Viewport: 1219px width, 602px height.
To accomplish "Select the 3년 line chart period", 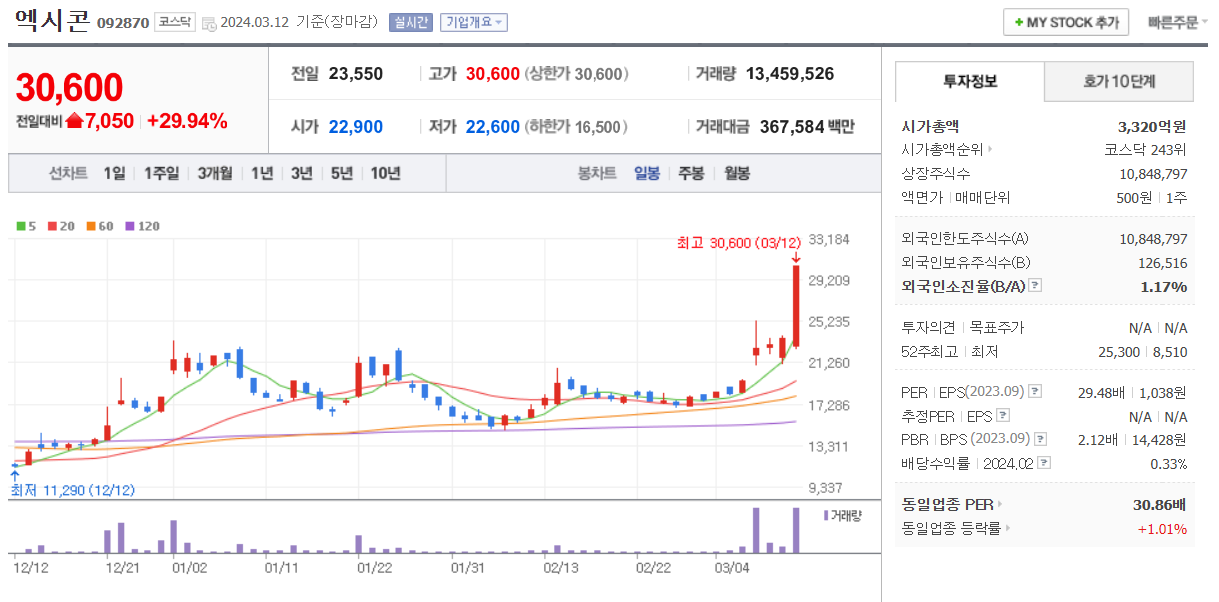I will [x=302, y=173].
